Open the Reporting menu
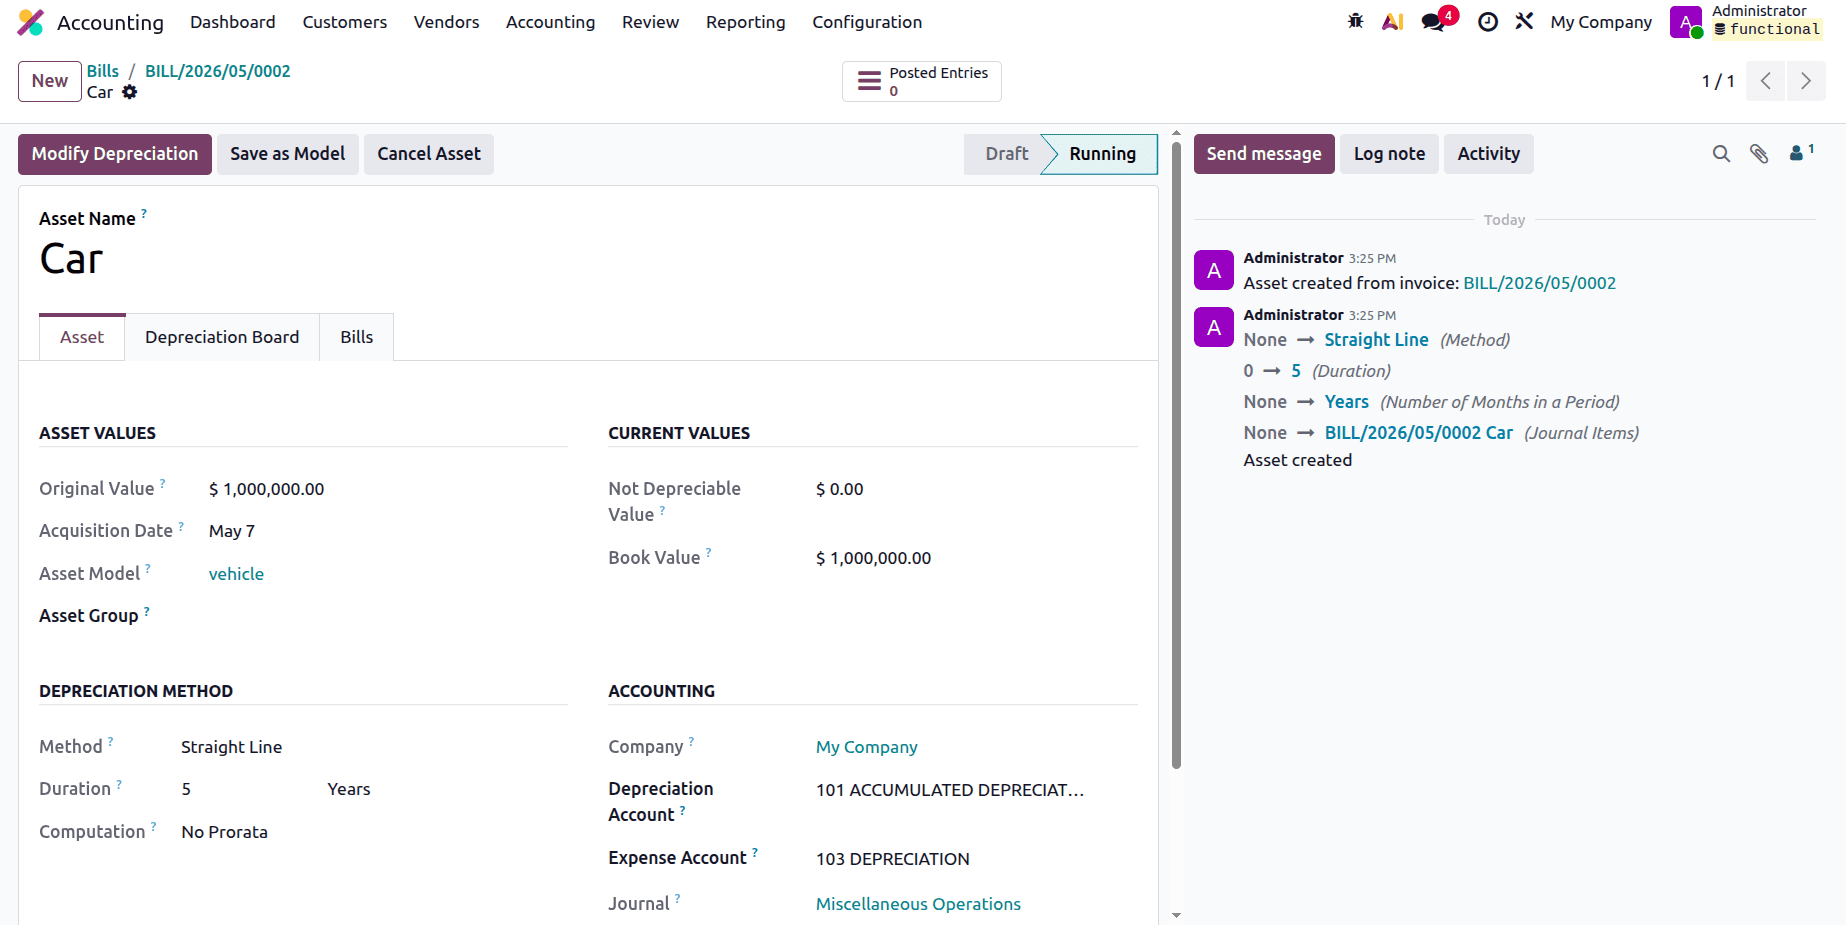The height and width of the screenshot is (925, 1846). coord(746,22)
